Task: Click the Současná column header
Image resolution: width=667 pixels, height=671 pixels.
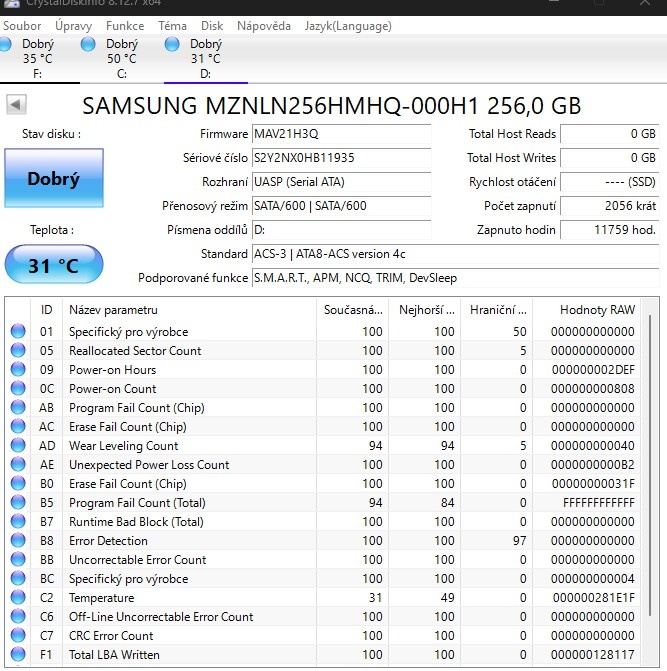Action: (353, 309)
